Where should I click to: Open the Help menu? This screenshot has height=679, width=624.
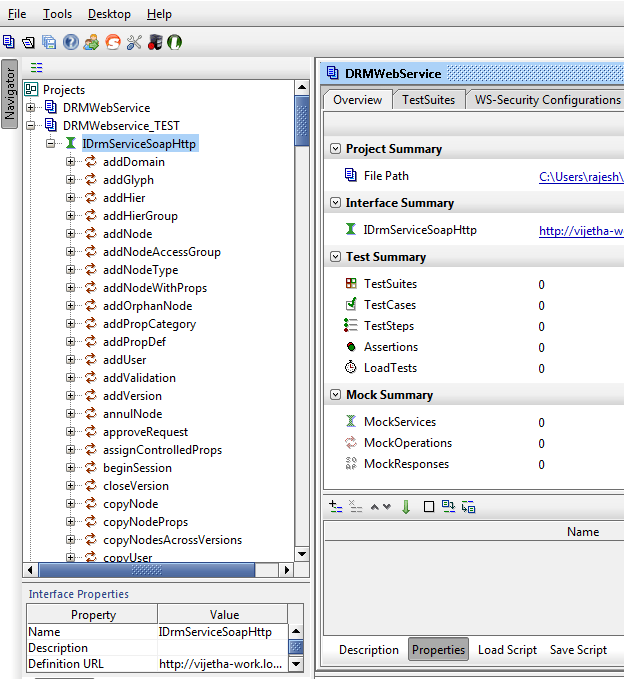click(x=159, y=14)
